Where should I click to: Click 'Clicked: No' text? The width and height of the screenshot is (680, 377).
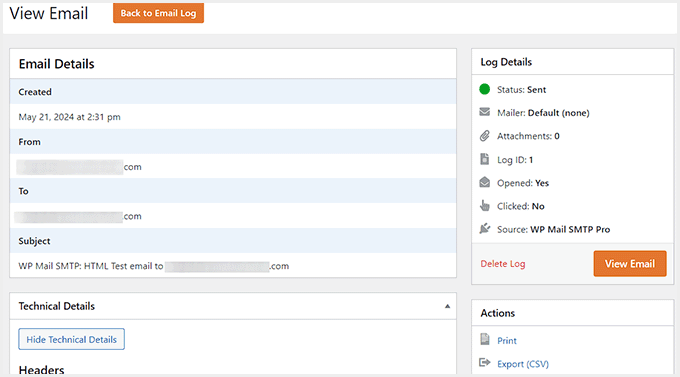pos(520,207)
